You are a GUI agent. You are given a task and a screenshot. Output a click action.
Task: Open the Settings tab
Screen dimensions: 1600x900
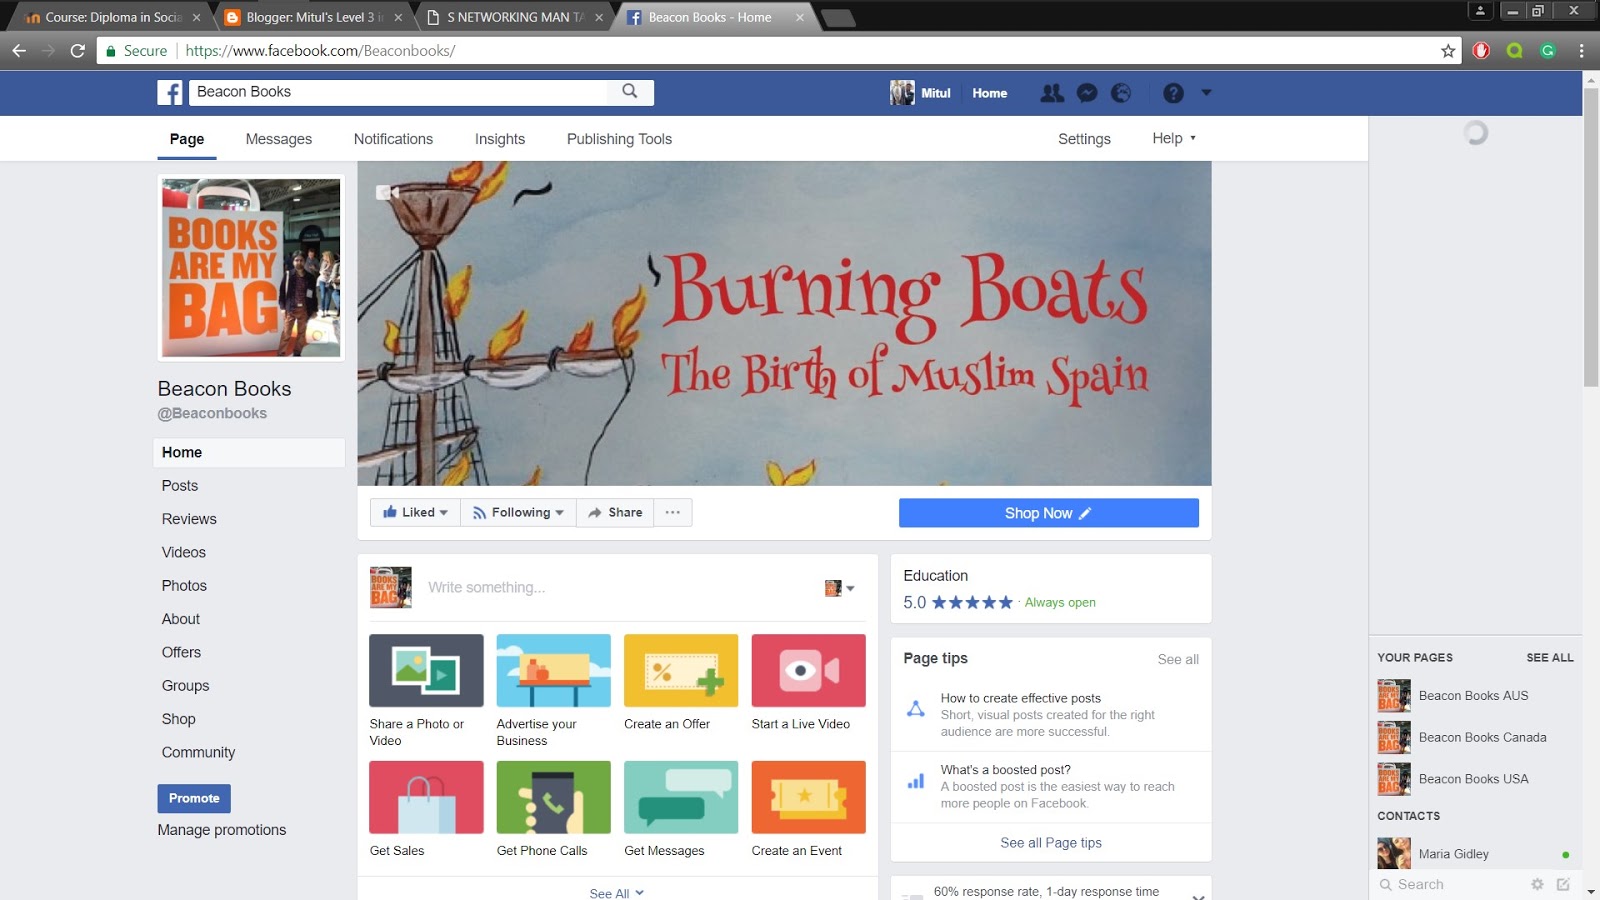(1084, 139)
